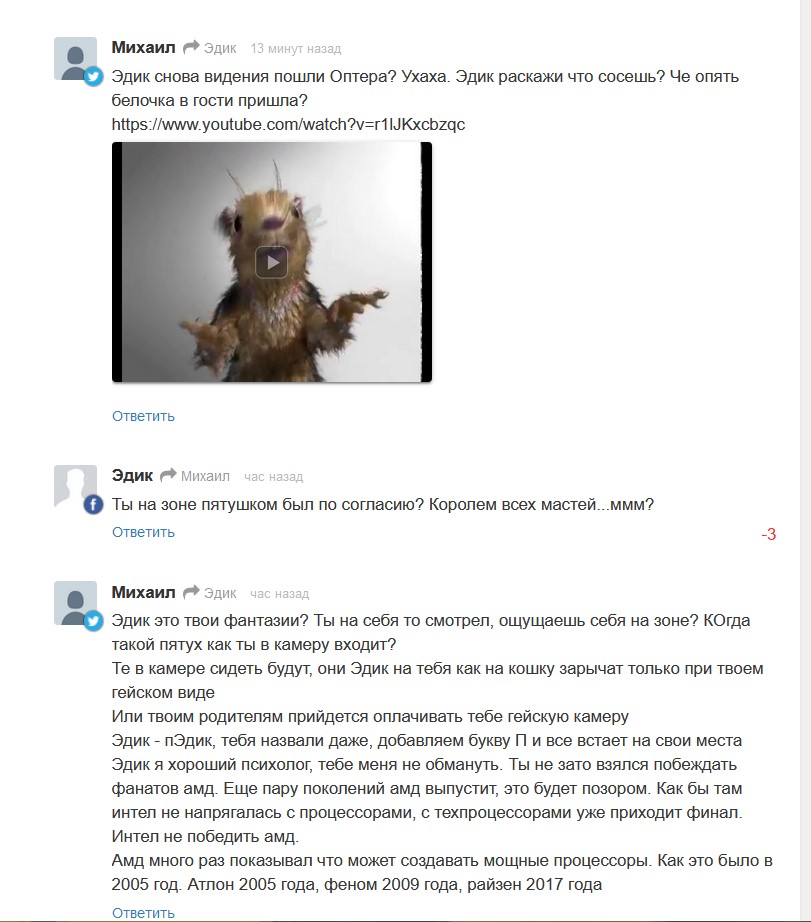Click the reply arrow icon in the first comment

point(191,48)
